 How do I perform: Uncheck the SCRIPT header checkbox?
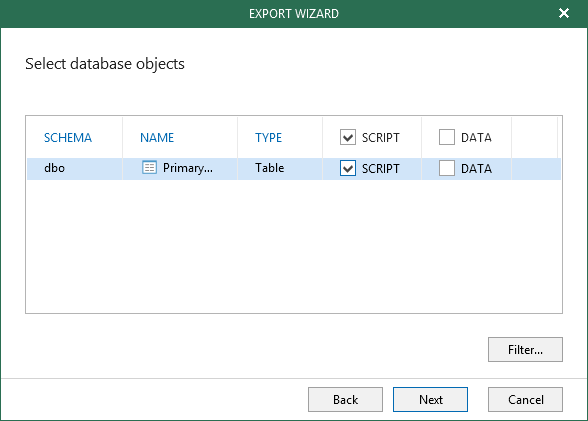click(x=348, y=137)
